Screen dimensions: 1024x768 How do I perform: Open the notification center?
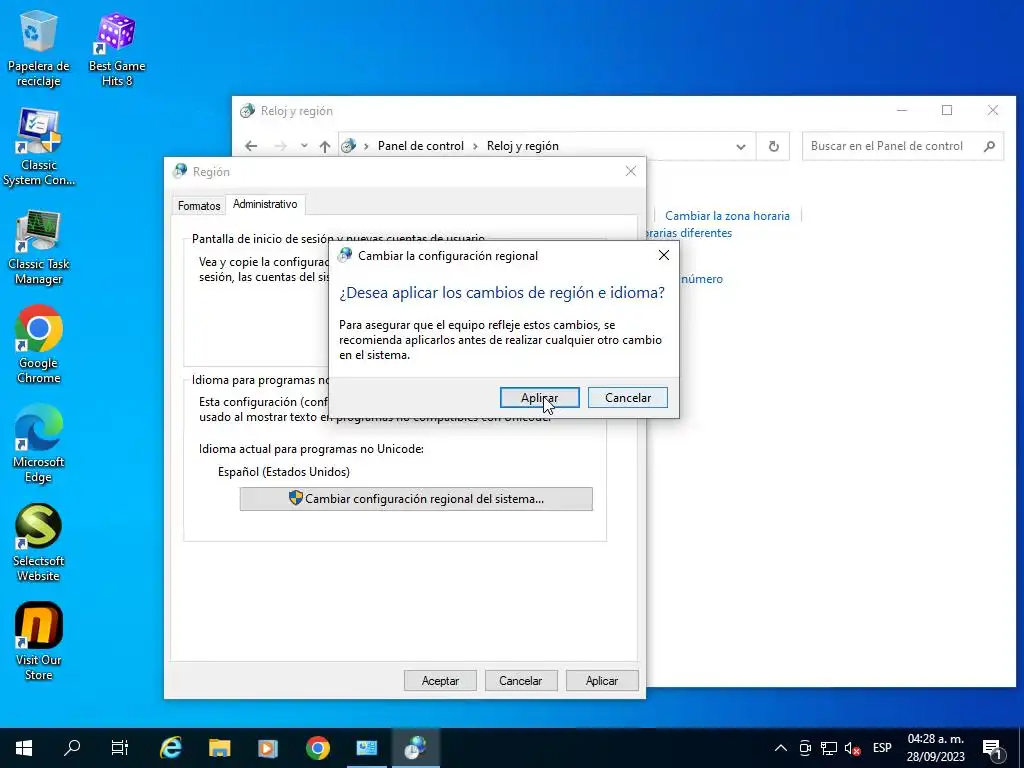click(992, 748)
